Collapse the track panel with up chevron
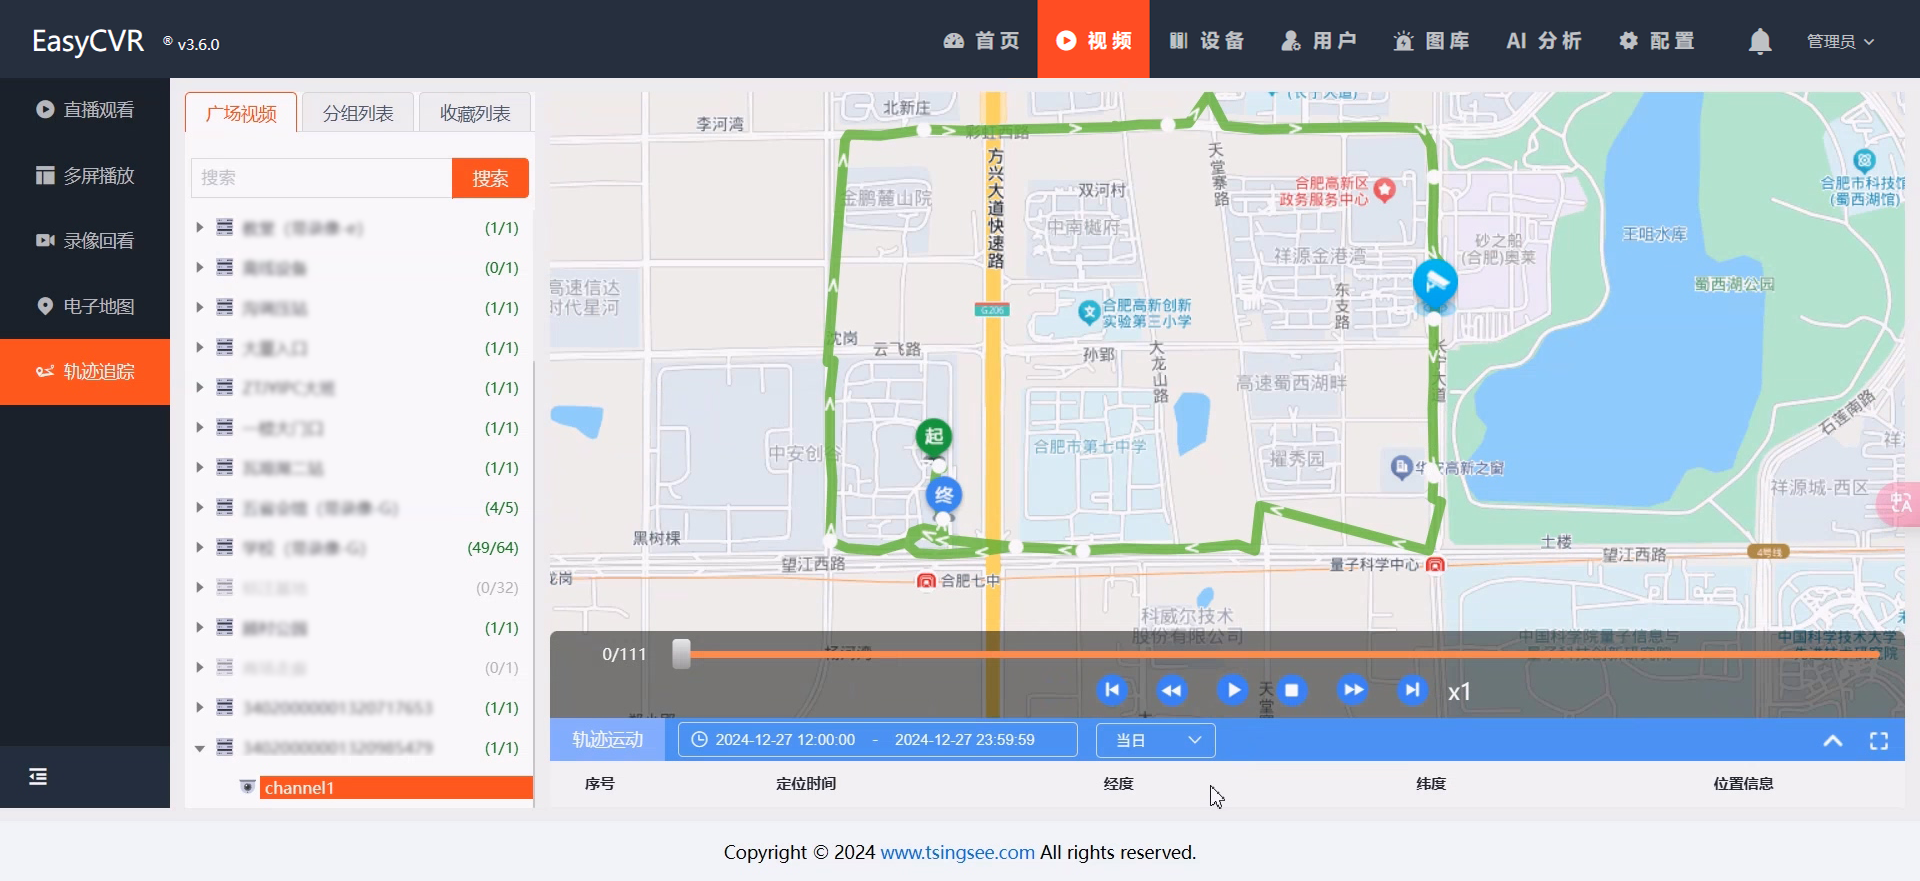 [x=1833, y=741]
